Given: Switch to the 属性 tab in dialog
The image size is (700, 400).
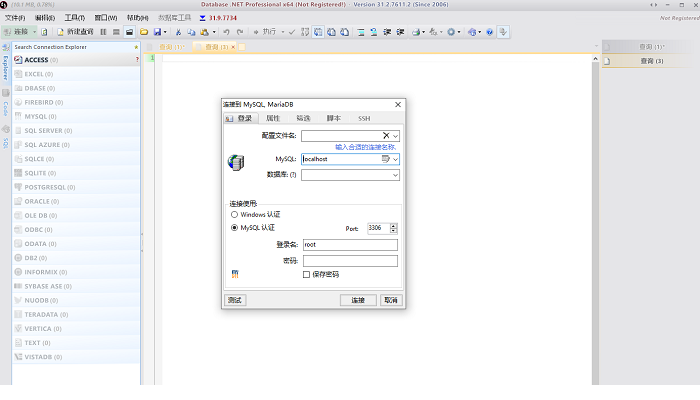Looking at the screenshot, I should [x=273, y=118].
